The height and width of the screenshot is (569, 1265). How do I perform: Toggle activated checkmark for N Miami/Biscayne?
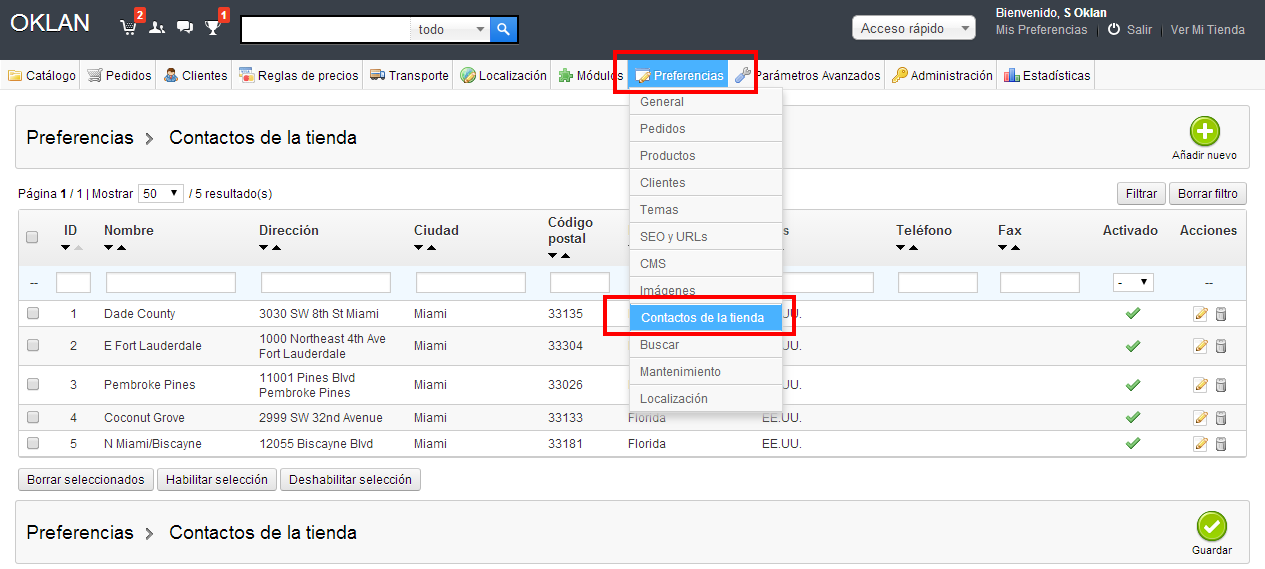tap(1132, 443)
